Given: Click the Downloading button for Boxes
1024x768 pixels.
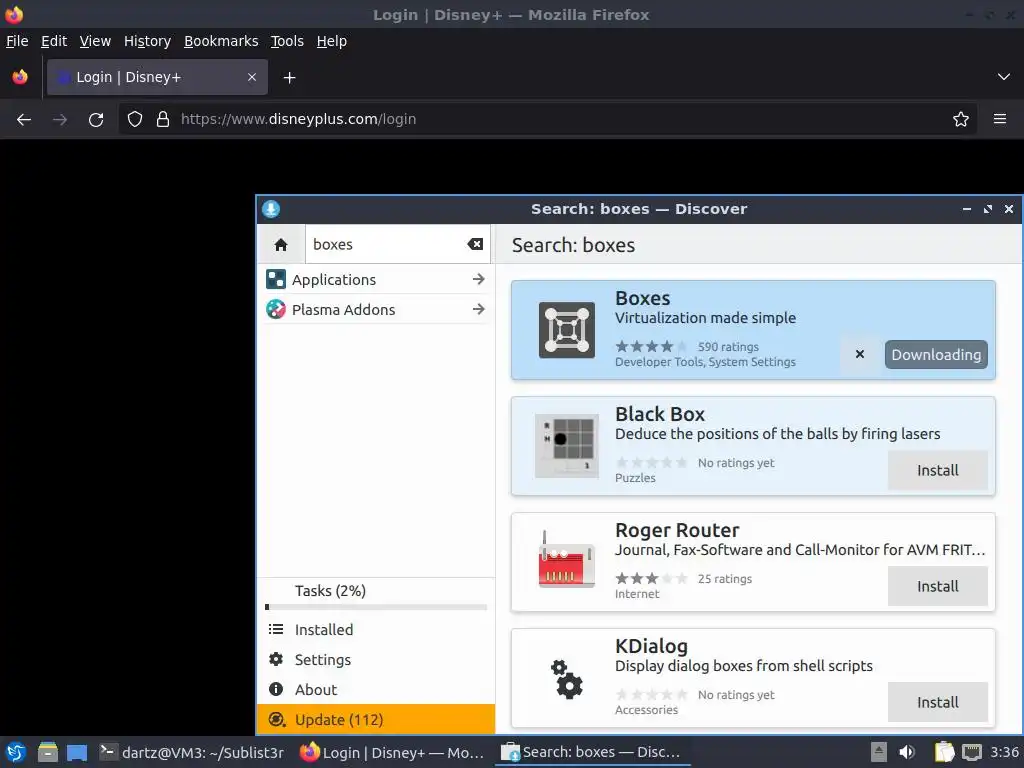Looking at the screenshot, I should pyautogui.click(x=936, y=355).
